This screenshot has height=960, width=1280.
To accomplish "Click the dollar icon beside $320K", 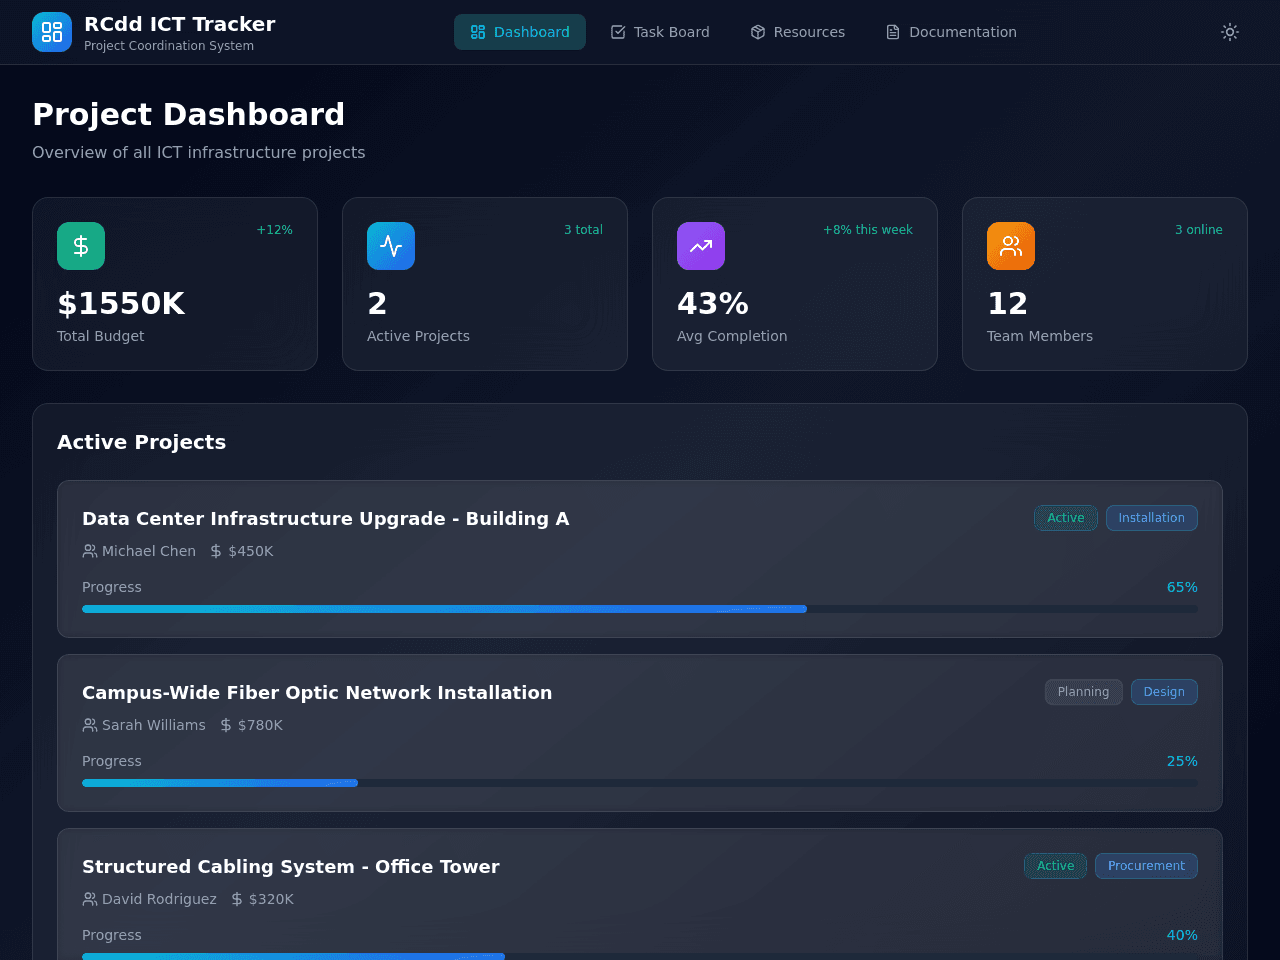I will click(237, 899).
